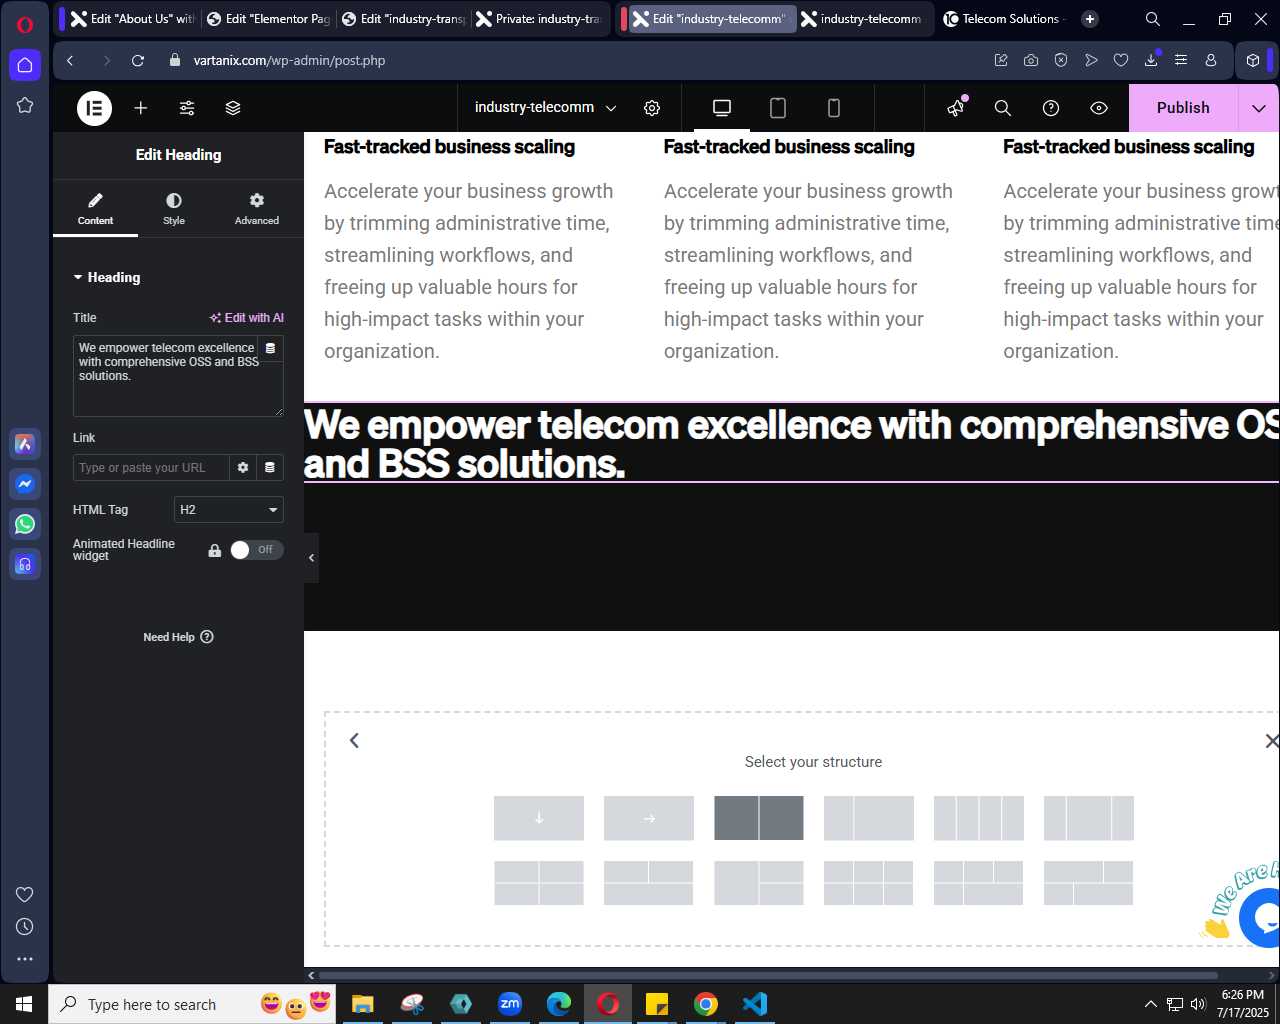1280x1024 pixels.
Task: Reload the page
Action: 138,60
